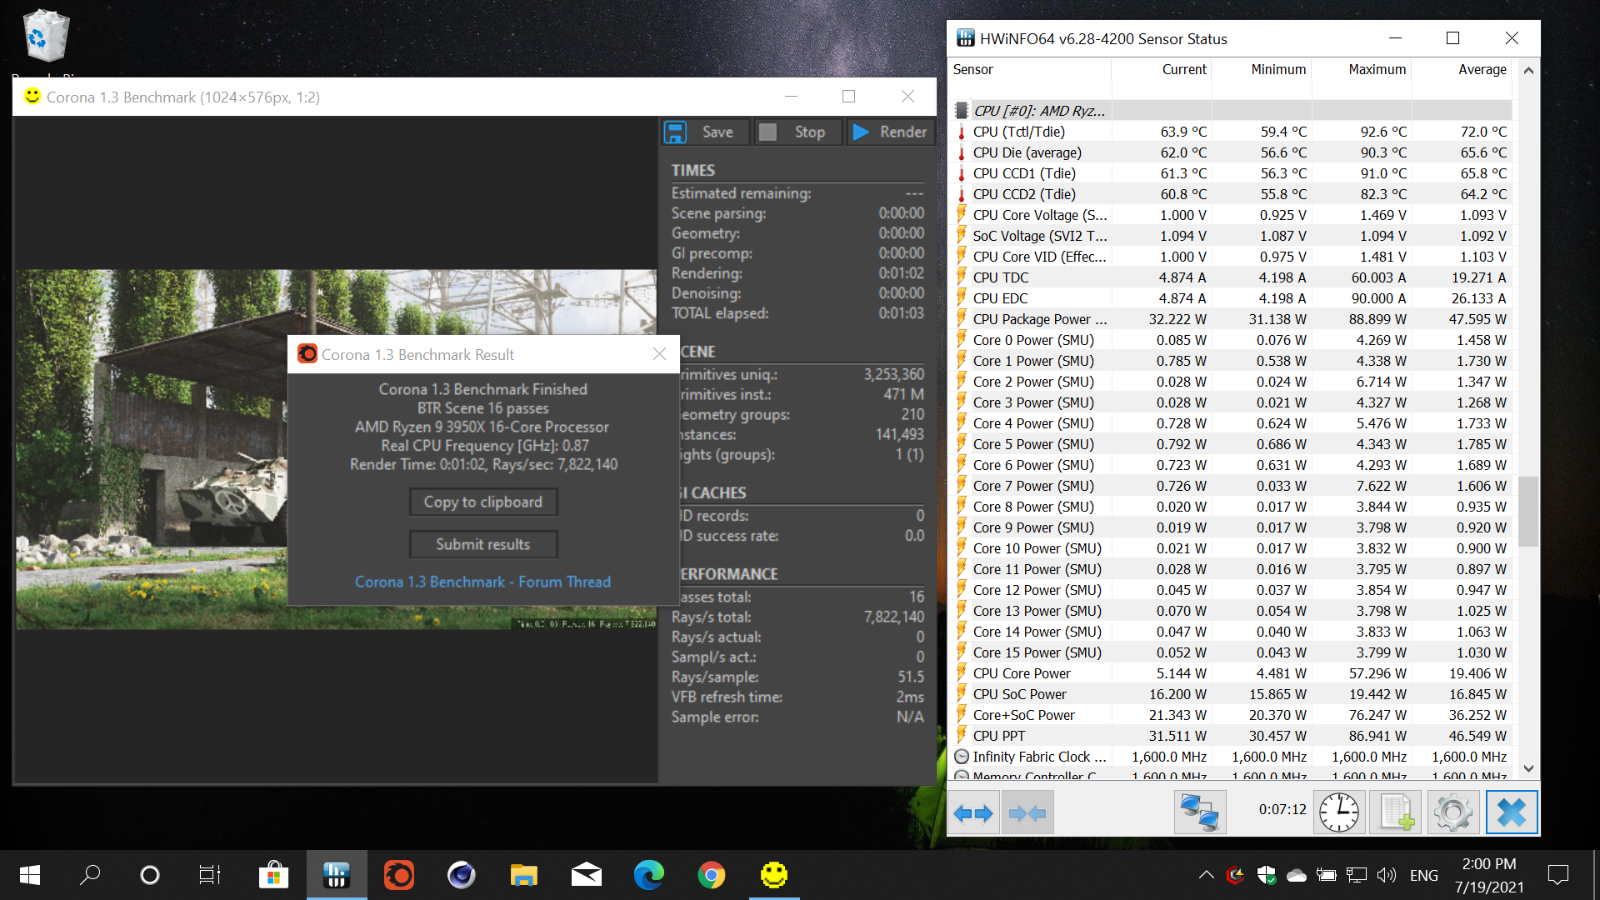Open the orange Corona benchmark taskbar icon
Viewport: 1600px width, 900px height.
point(399,875)
